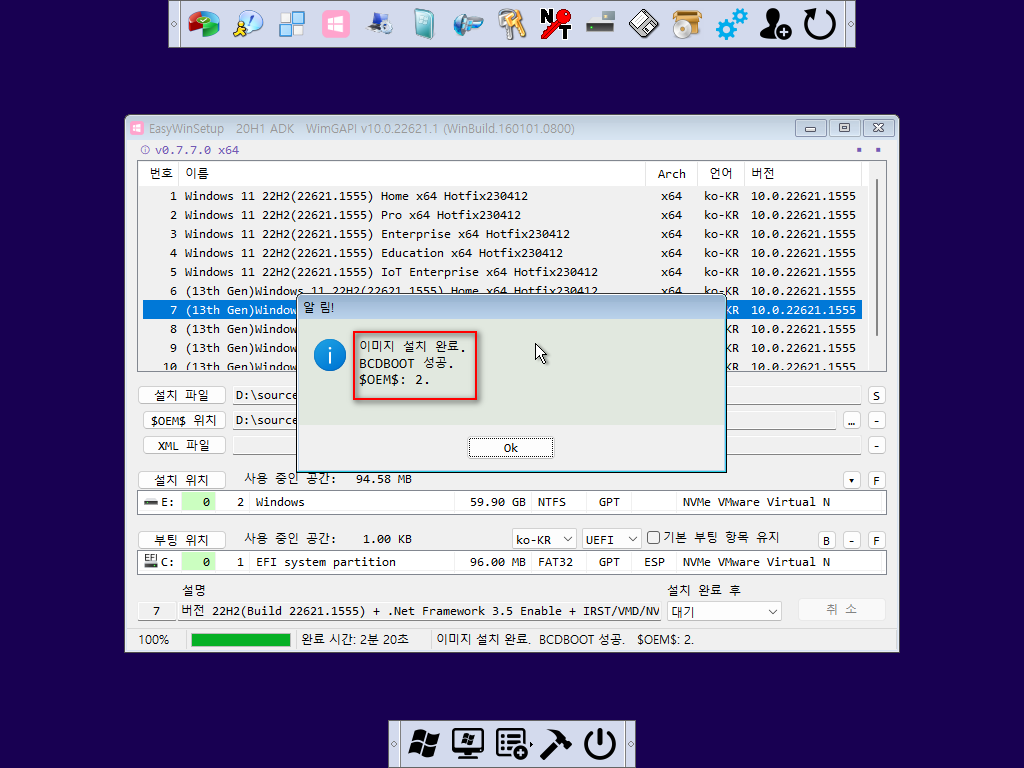
Task: Click the minus button in XML 파일 row
Action: point(876,446)
